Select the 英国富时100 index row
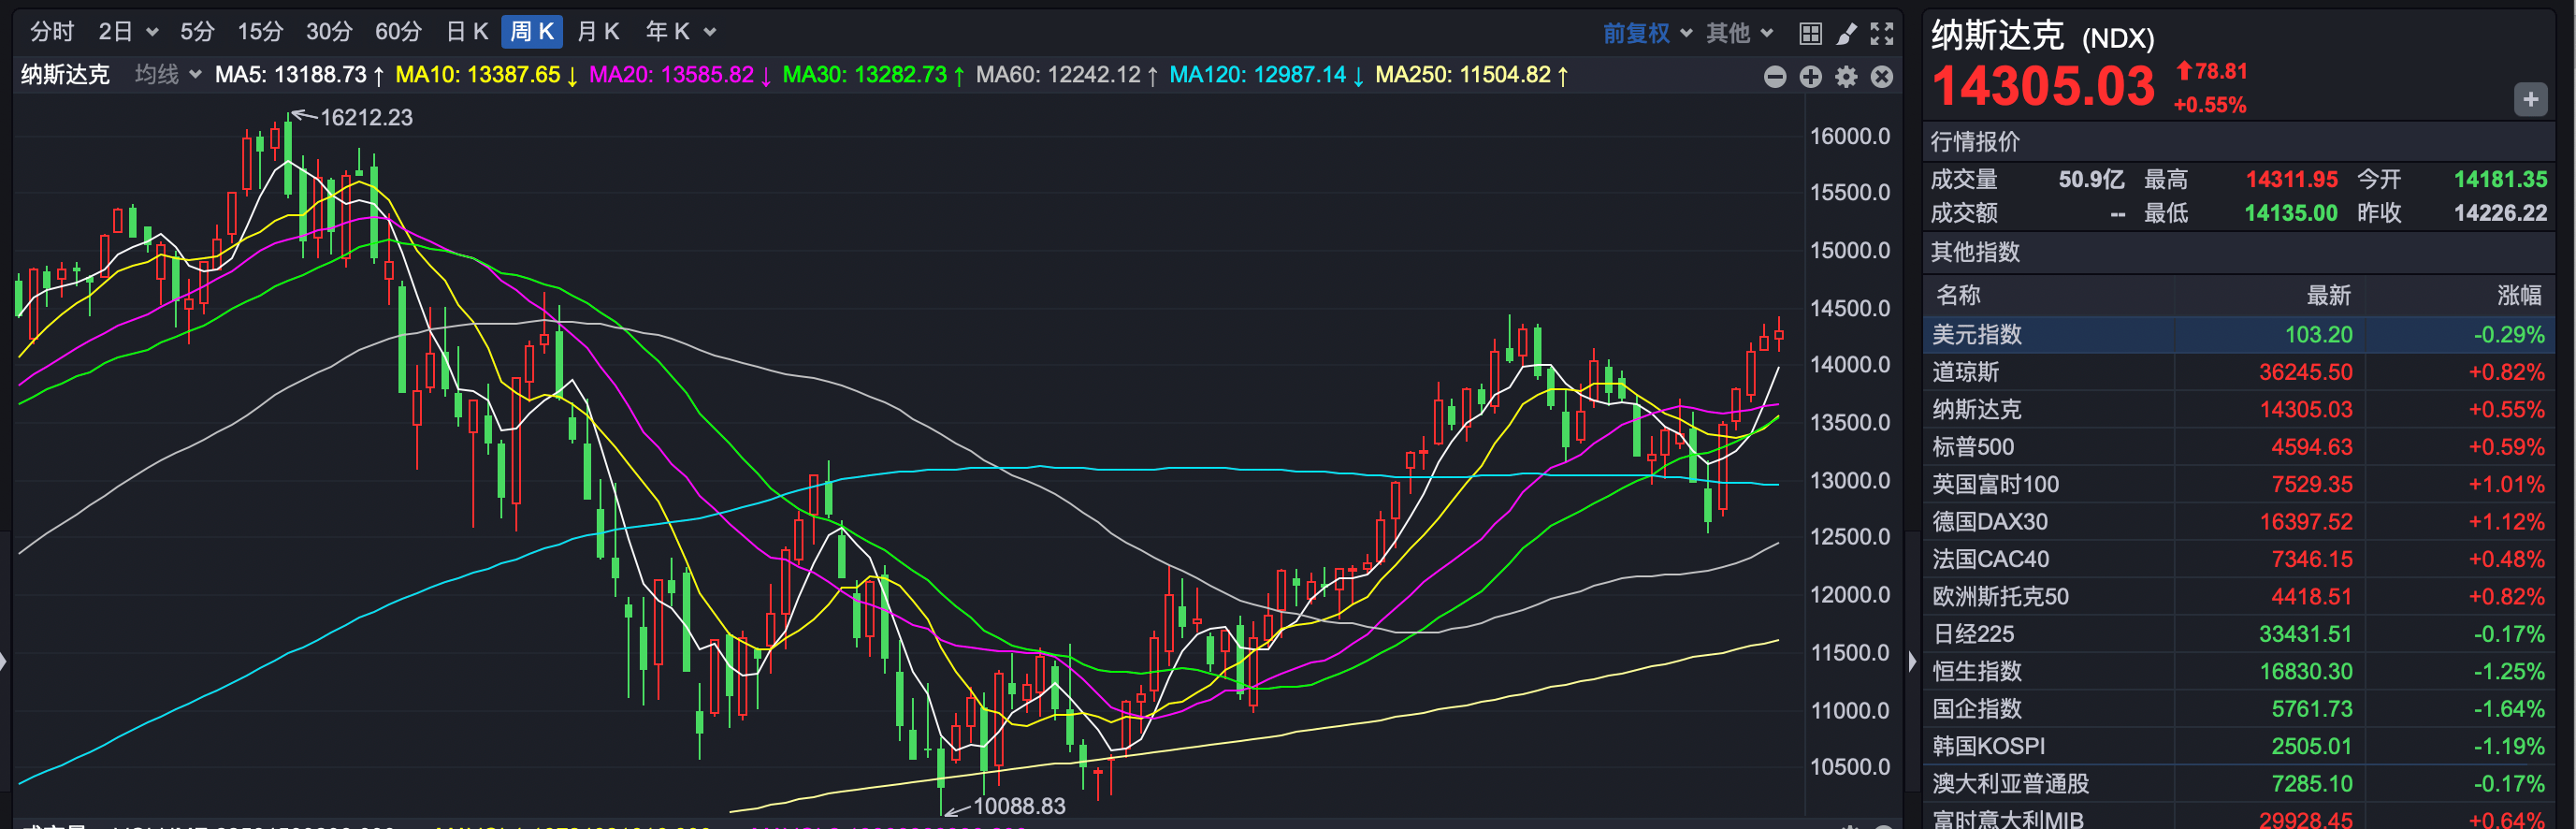 click(2238, 484)
